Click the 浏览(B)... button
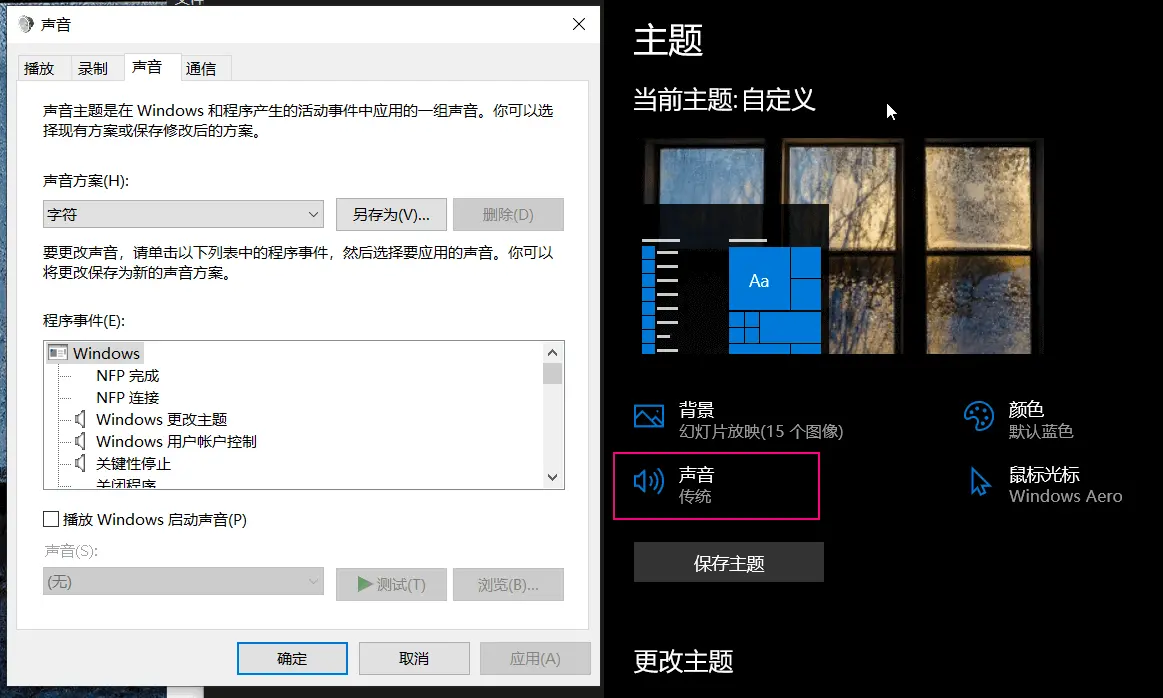 click(x=508, y=585)
